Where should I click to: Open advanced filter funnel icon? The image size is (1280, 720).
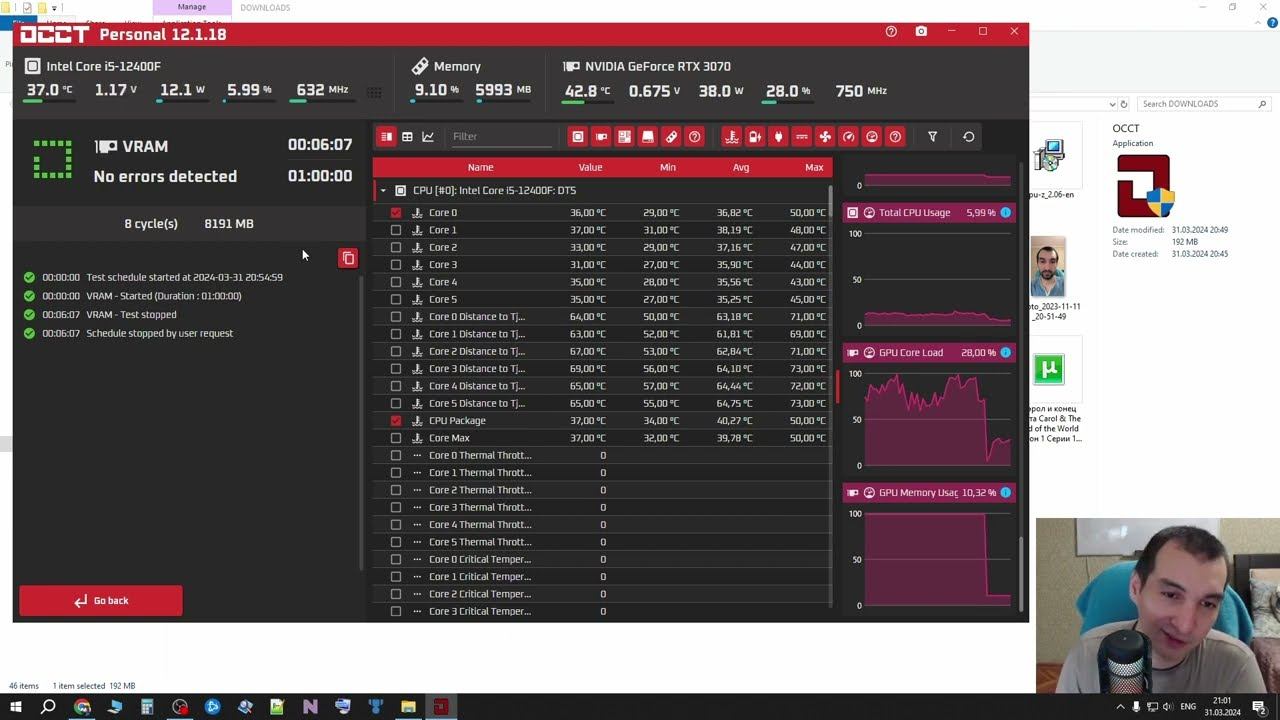tap(932, 137)
